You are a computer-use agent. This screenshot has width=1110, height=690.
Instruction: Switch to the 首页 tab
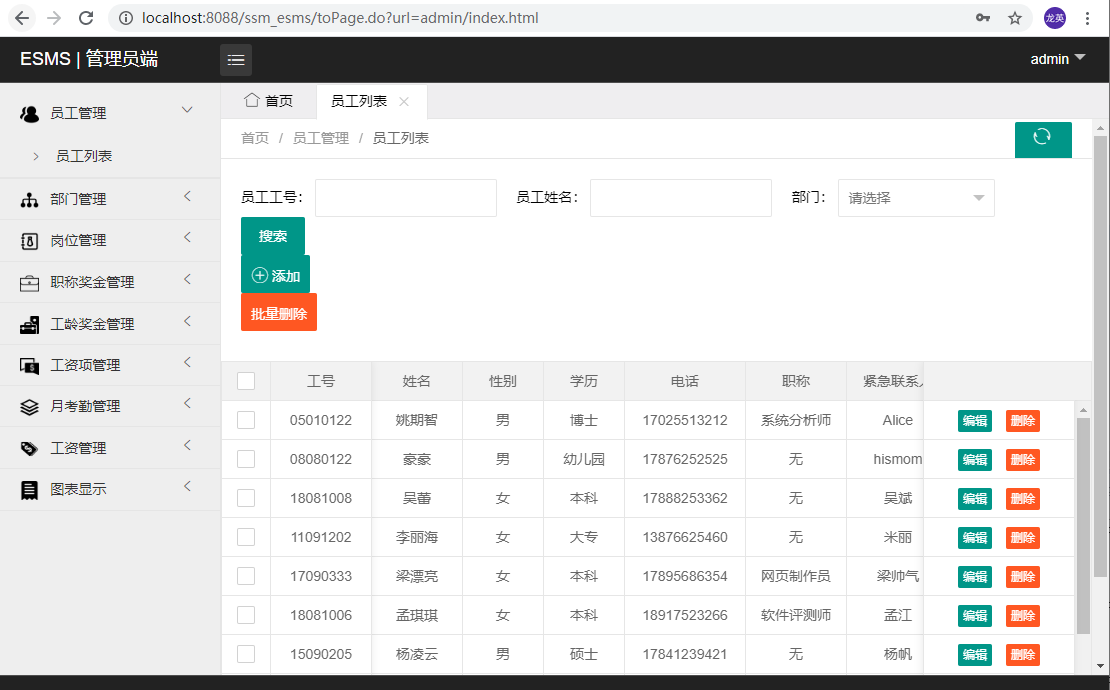click(x=269, y=101)
